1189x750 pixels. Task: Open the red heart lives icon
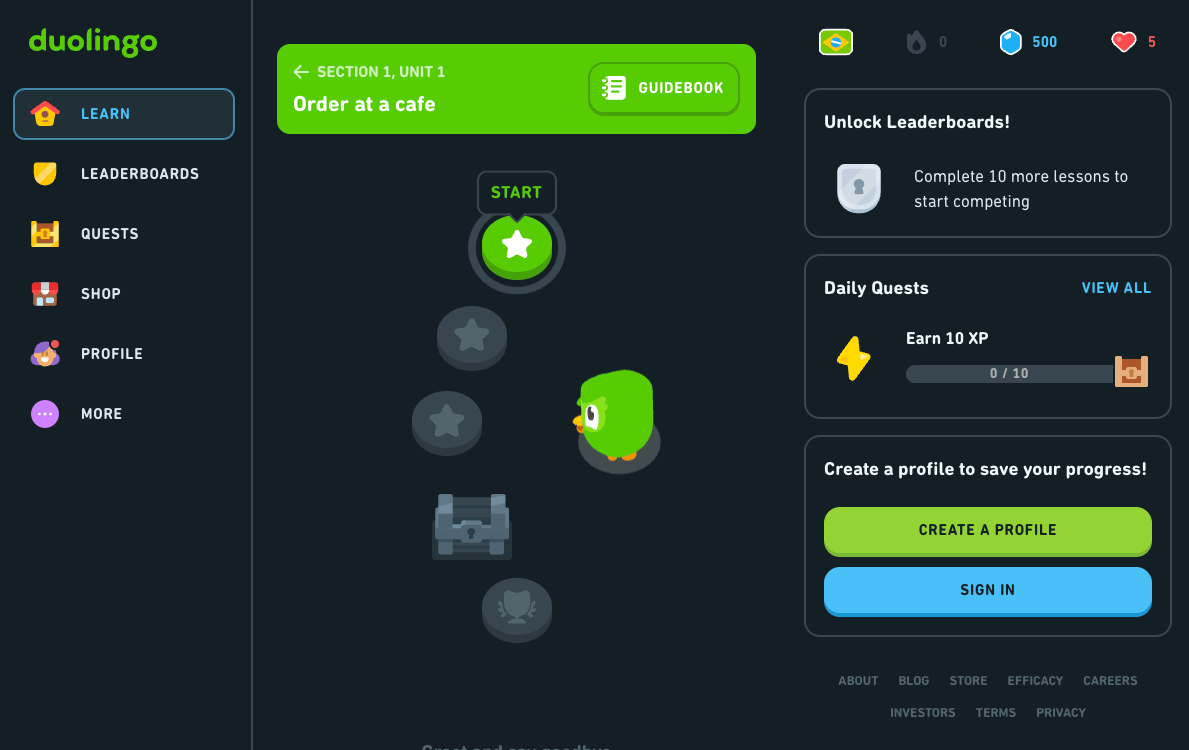point(1123,42)
